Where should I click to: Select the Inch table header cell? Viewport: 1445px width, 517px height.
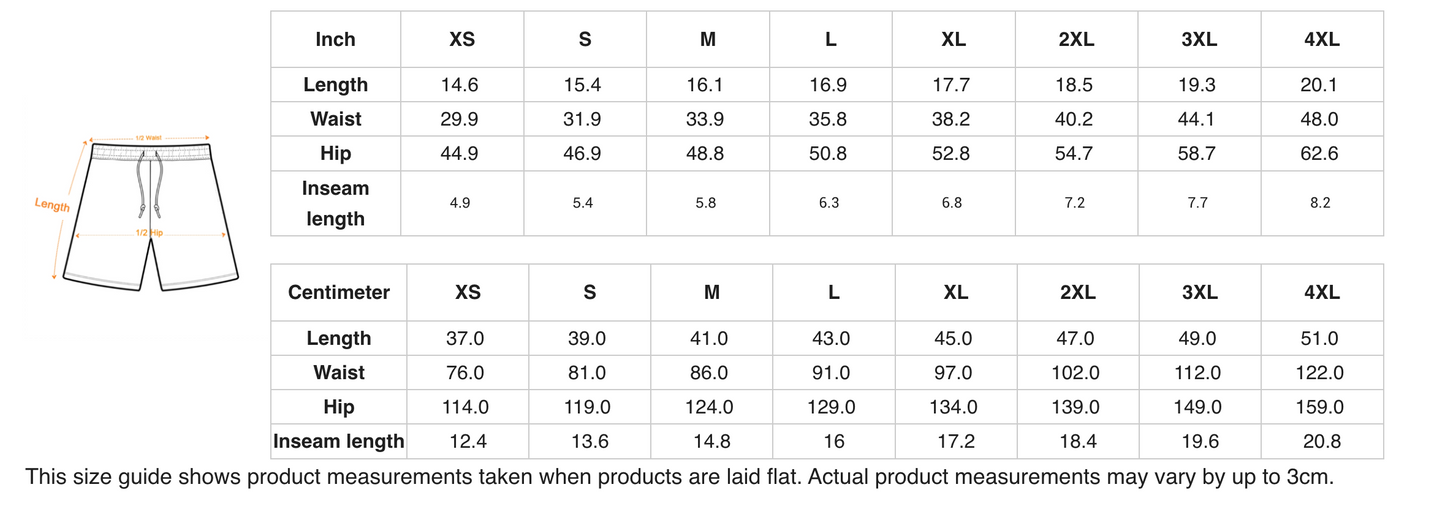(335, 40)
